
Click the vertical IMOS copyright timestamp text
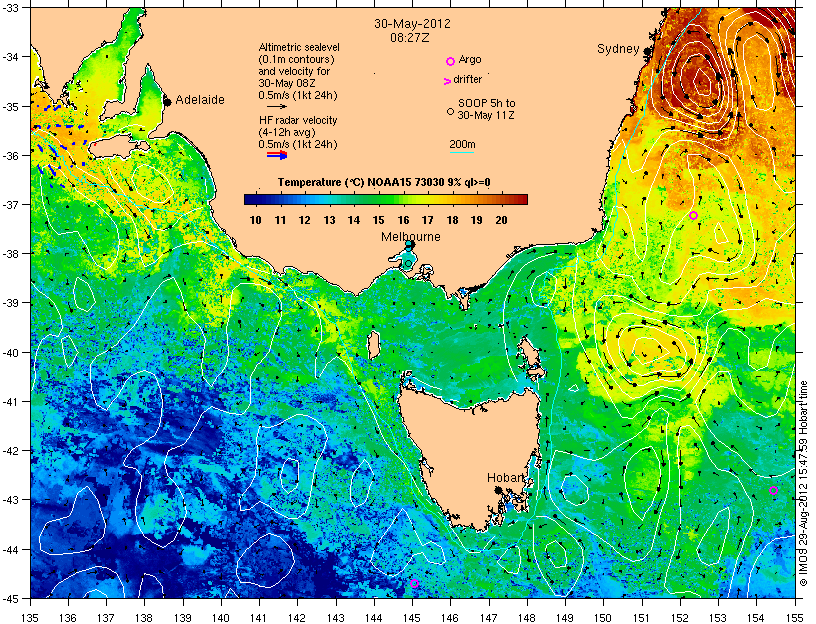pos(804,483)
